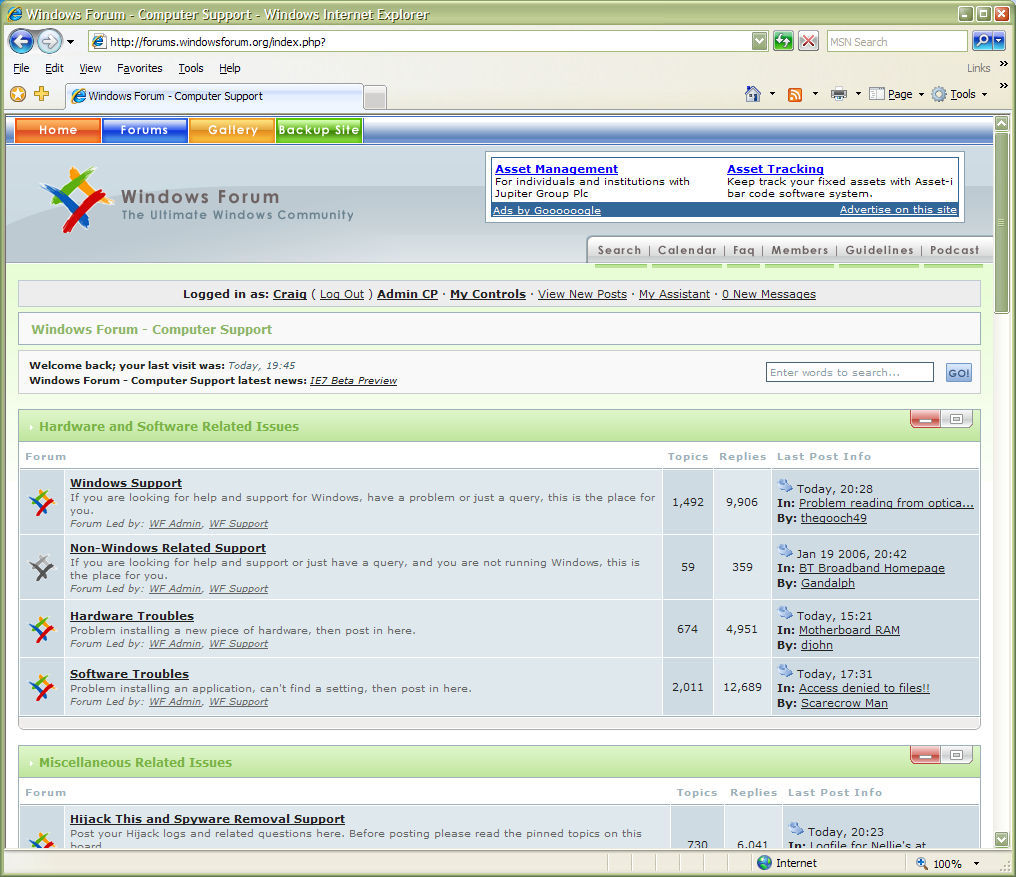Open the File menu
This screenshot has width=1016, height=877.
point(21,68)
